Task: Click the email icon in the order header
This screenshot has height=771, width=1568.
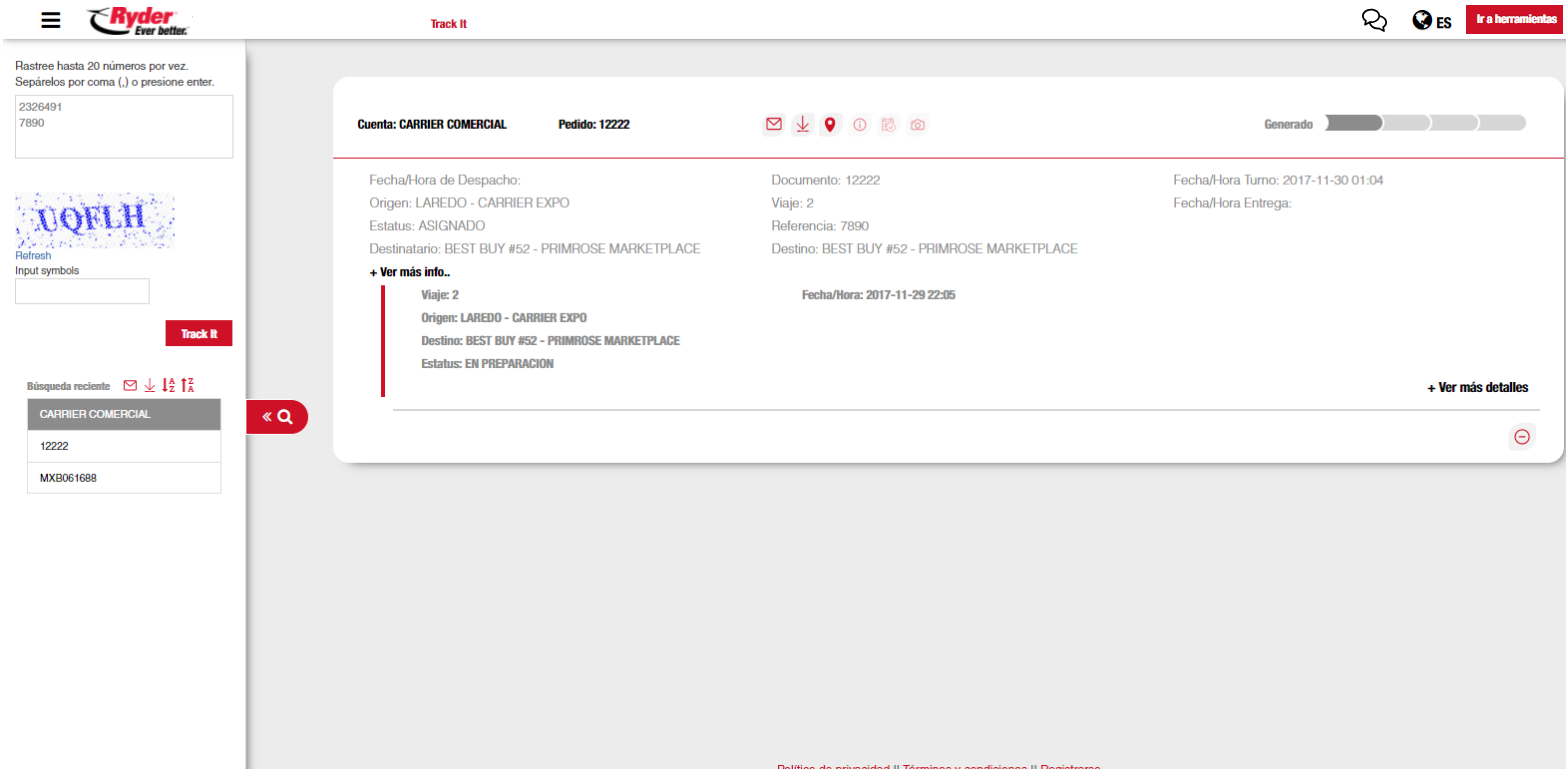Action: point(773,125)
